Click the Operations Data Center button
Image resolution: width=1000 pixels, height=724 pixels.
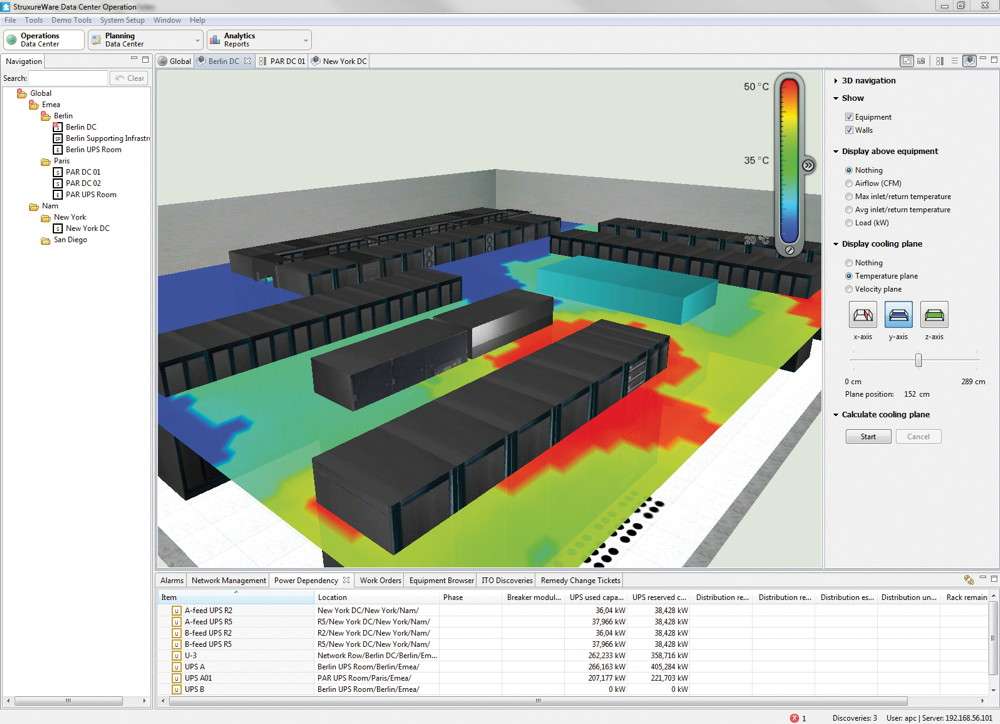[x=43, y=40]
